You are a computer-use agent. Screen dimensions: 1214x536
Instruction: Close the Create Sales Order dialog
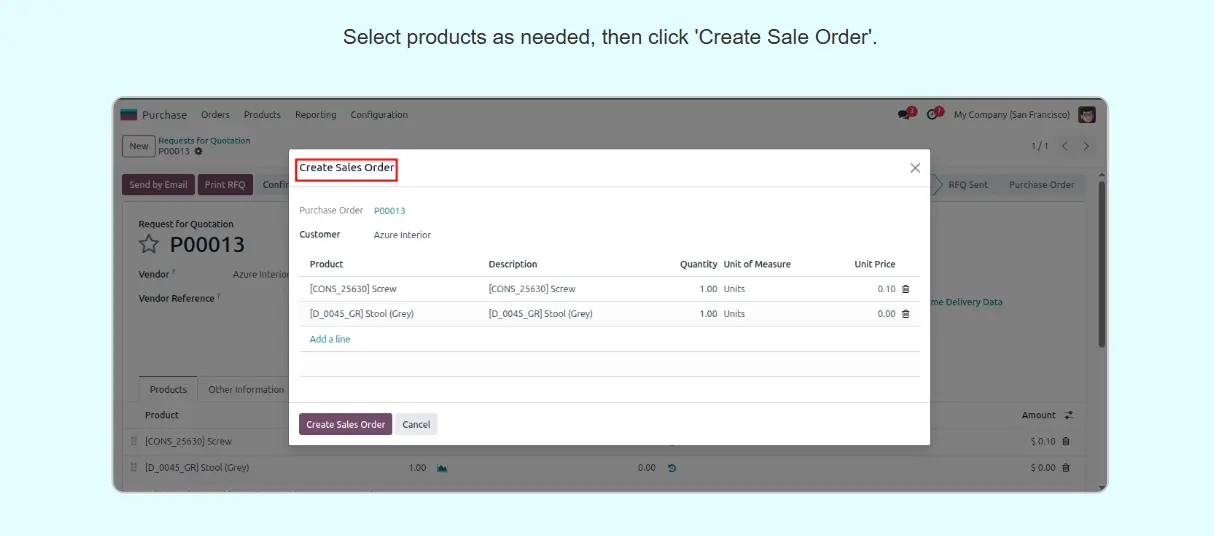(915, 168)
